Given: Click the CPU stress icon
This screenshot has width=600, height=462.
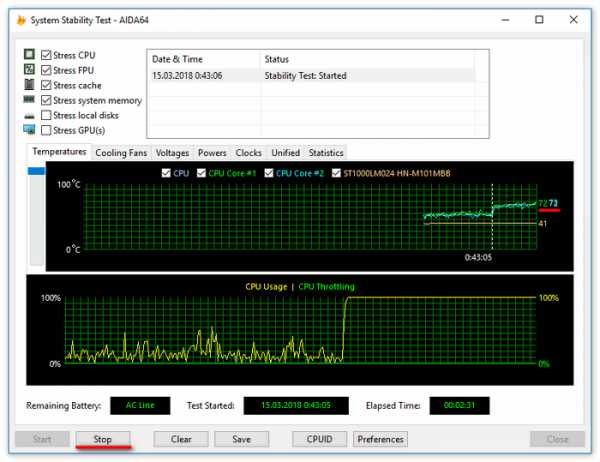Looking at the screenshot, I should point(29,54).
